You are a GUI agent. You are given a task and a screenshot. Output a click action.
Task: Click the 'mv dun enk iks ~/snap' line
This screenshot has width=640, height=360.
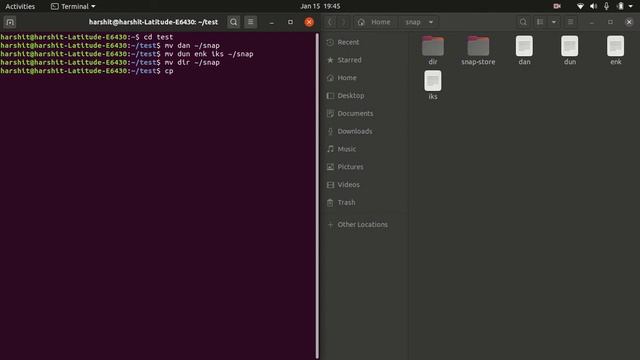click(x=127, y=54)
